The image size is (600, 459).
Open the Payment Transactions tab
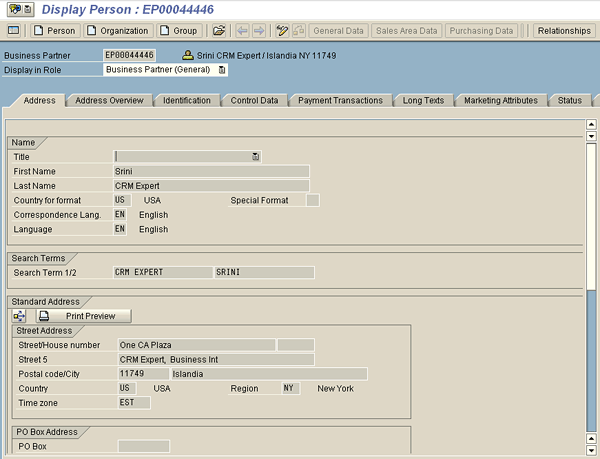(340, 101)
